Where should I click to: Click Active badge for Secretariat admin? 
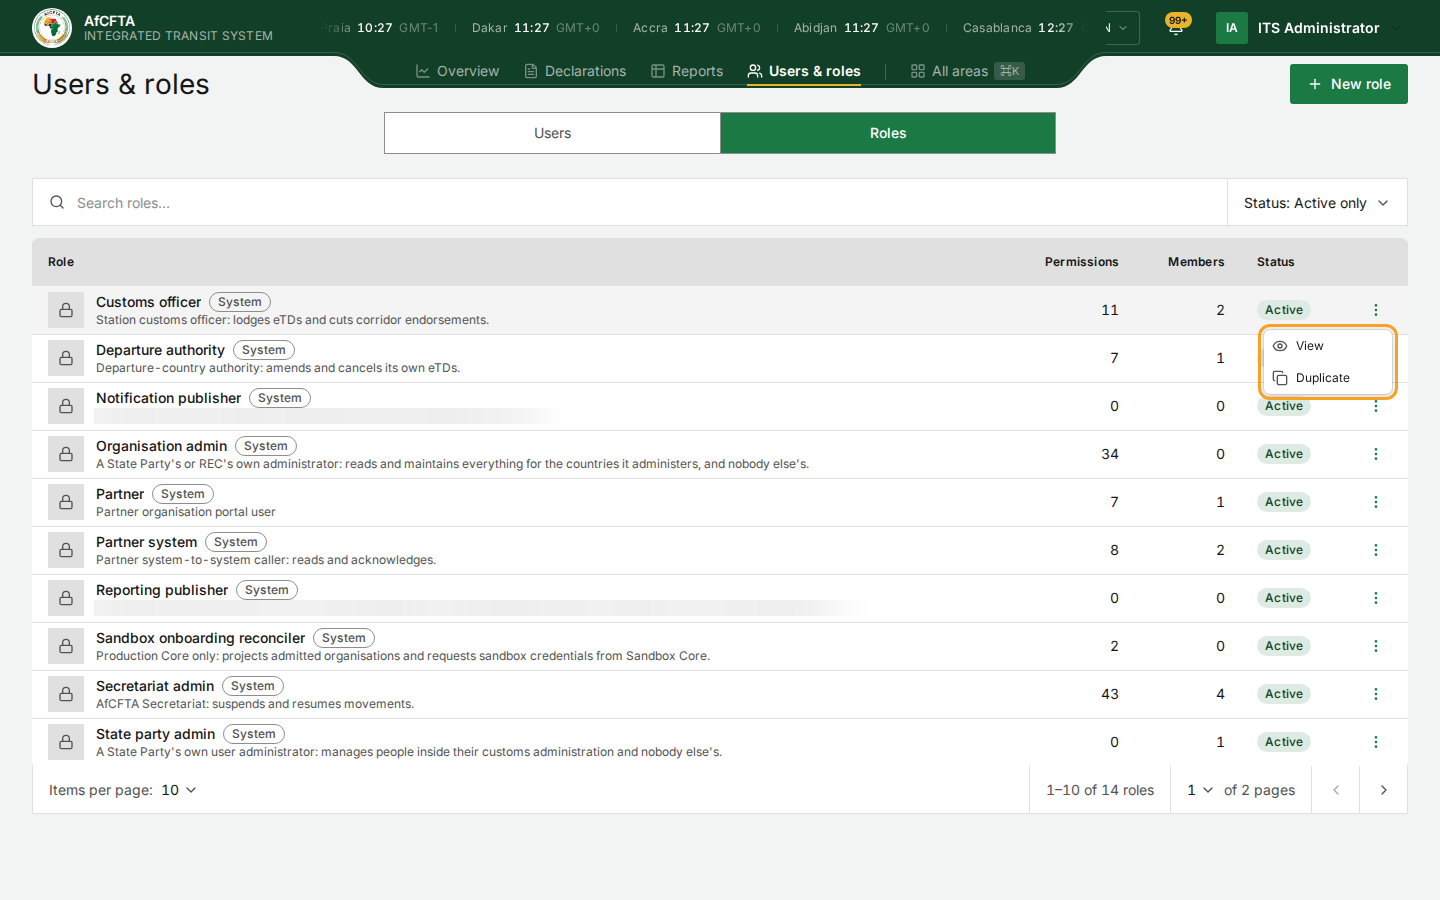click(x=1284, y=694)
